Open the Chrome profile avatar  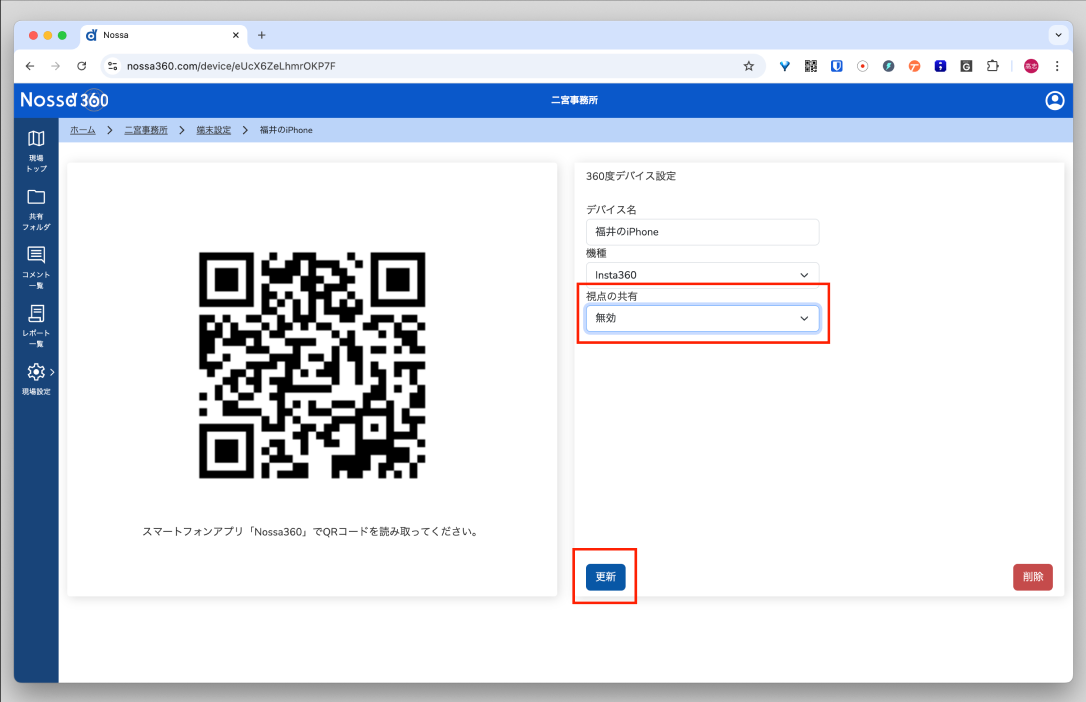(1031, 66)
